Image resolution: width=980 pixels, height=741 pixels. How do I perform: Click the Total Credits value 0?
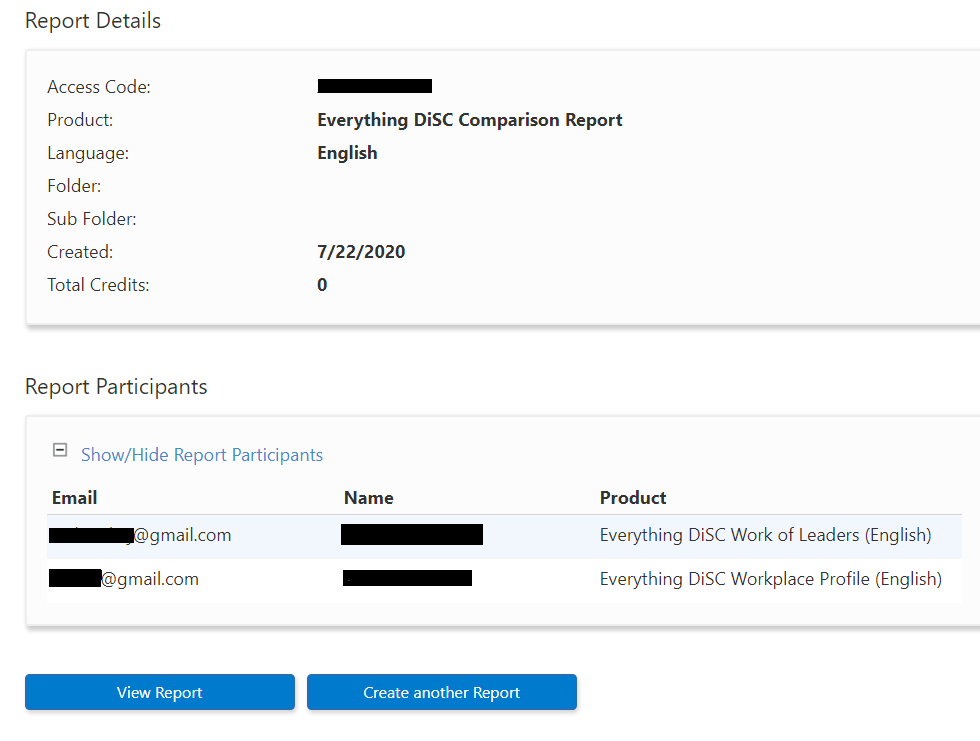(322, 285)
